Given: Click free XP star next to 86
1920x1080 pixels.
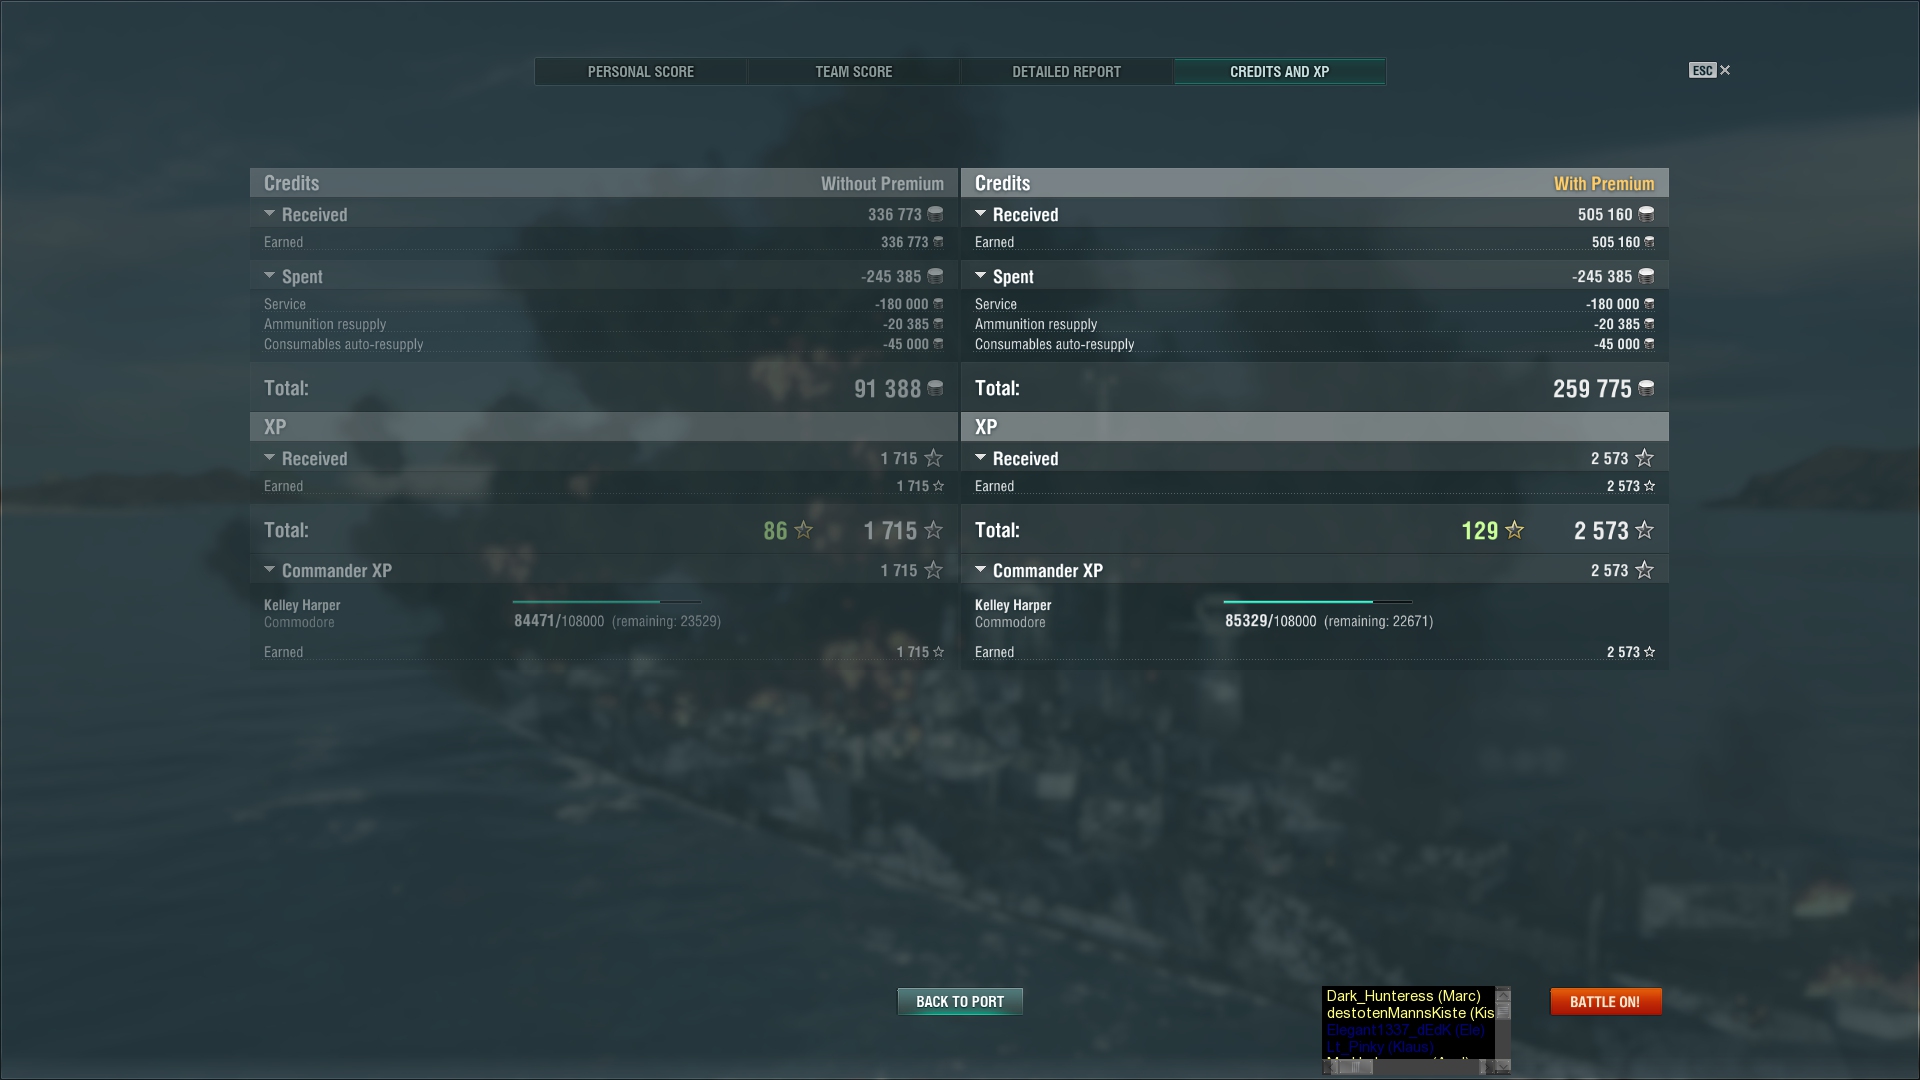Looking at the screenshot, I should click(804, 530).
